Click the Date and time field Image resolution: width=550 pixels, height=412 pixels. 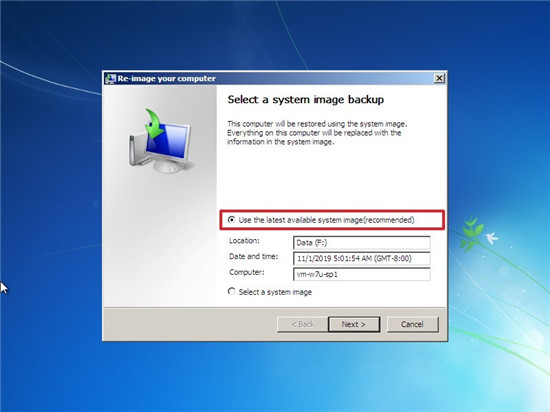[x=362, y=258]
